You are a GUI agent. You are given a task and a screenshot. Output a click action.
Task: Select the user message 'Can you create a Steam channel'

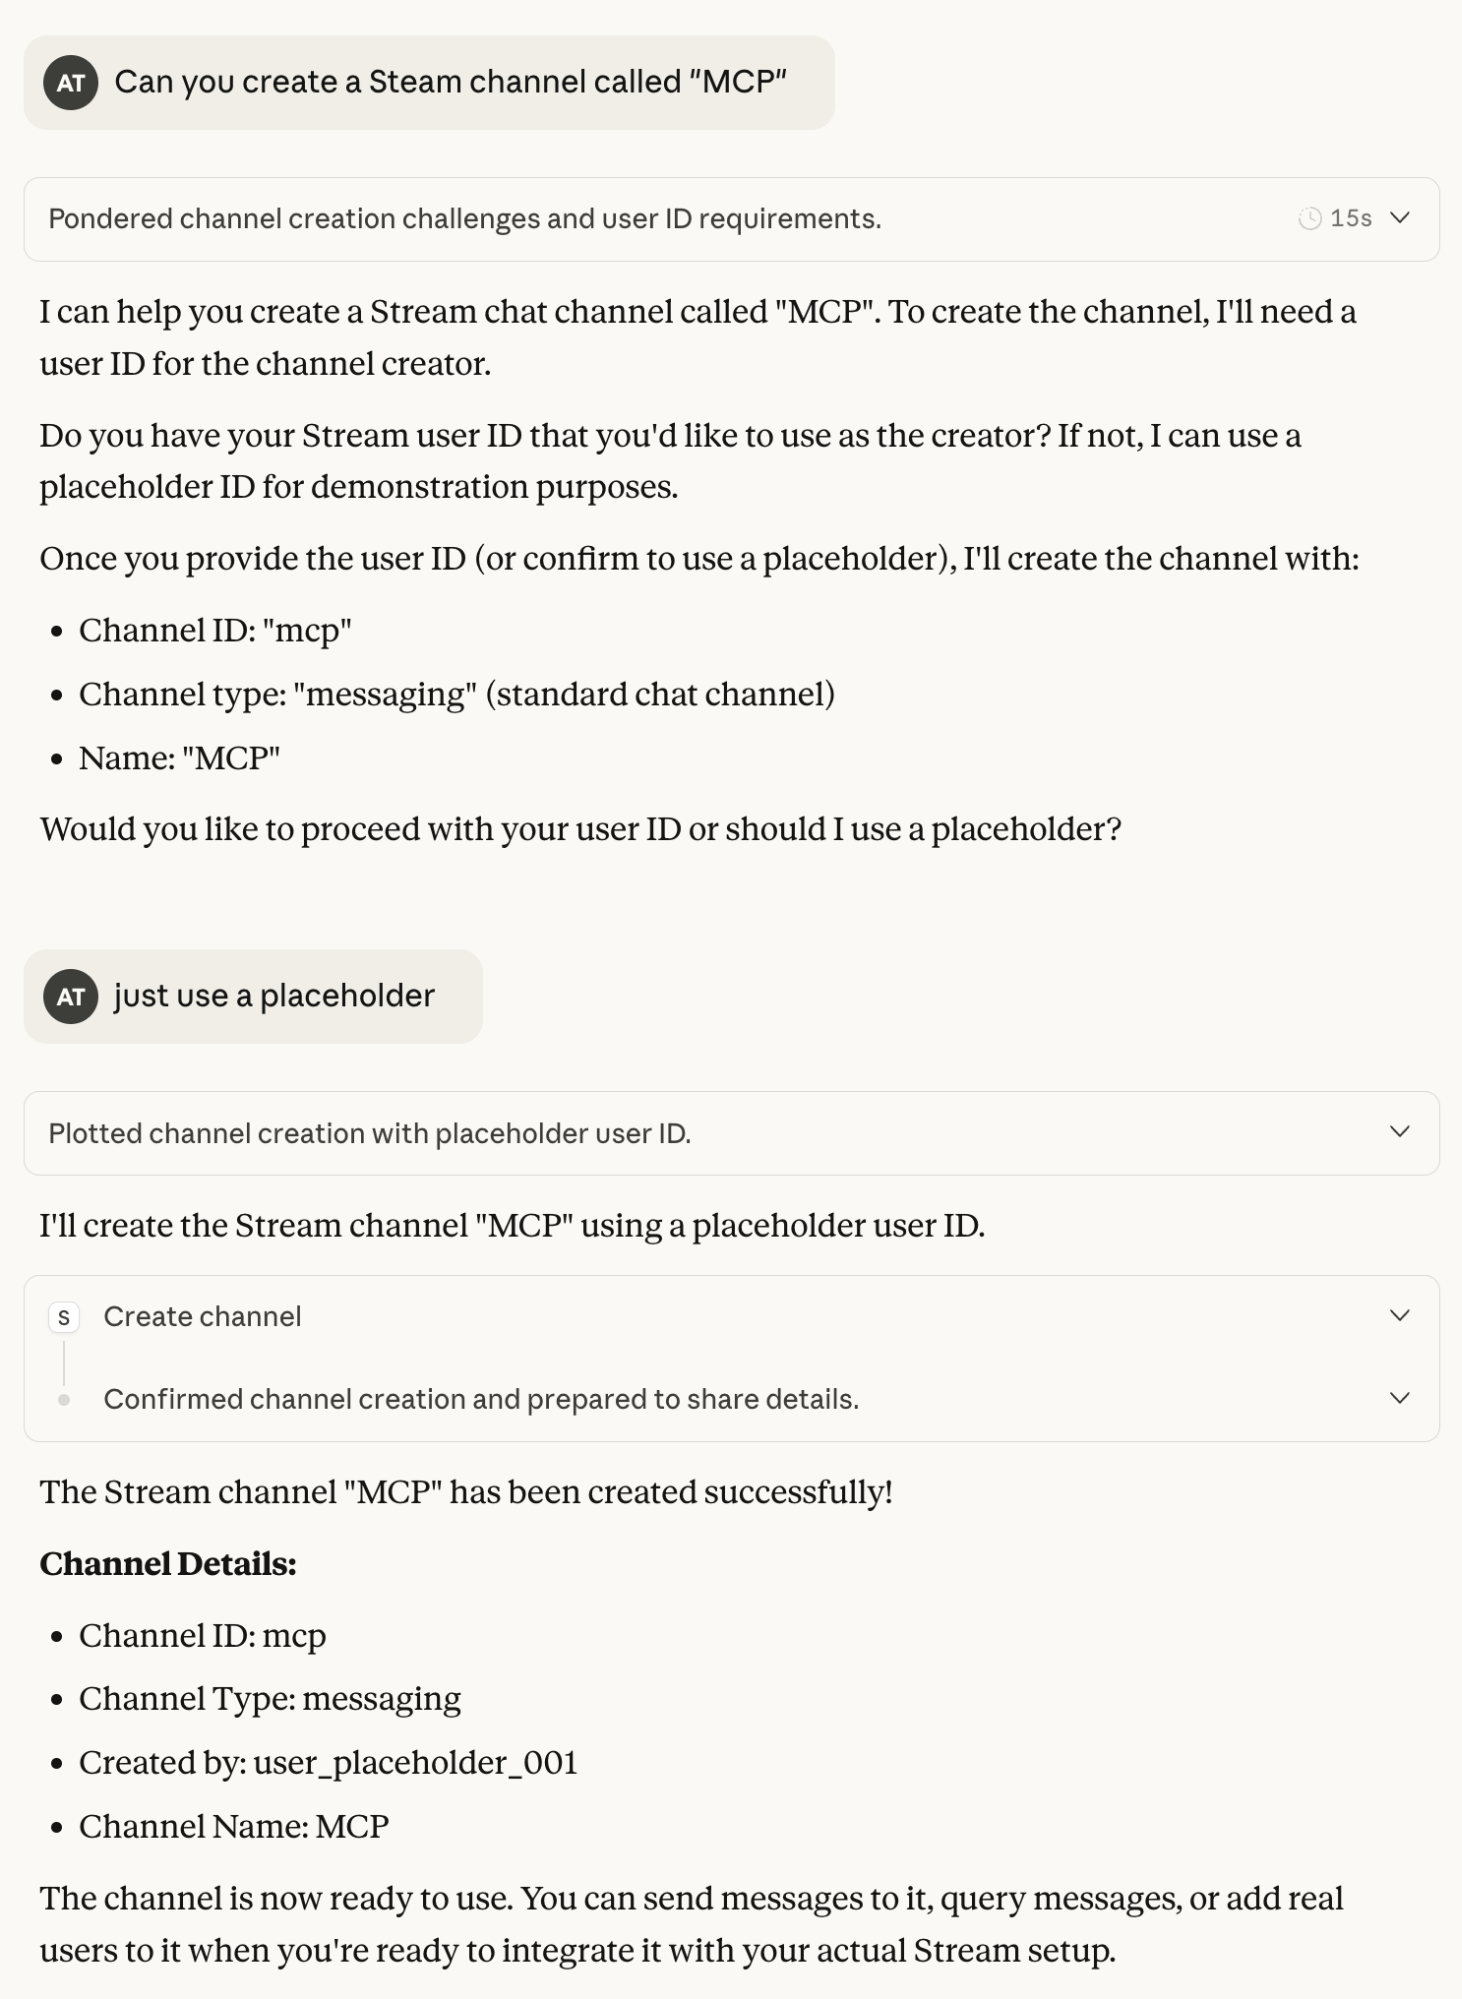452,82
